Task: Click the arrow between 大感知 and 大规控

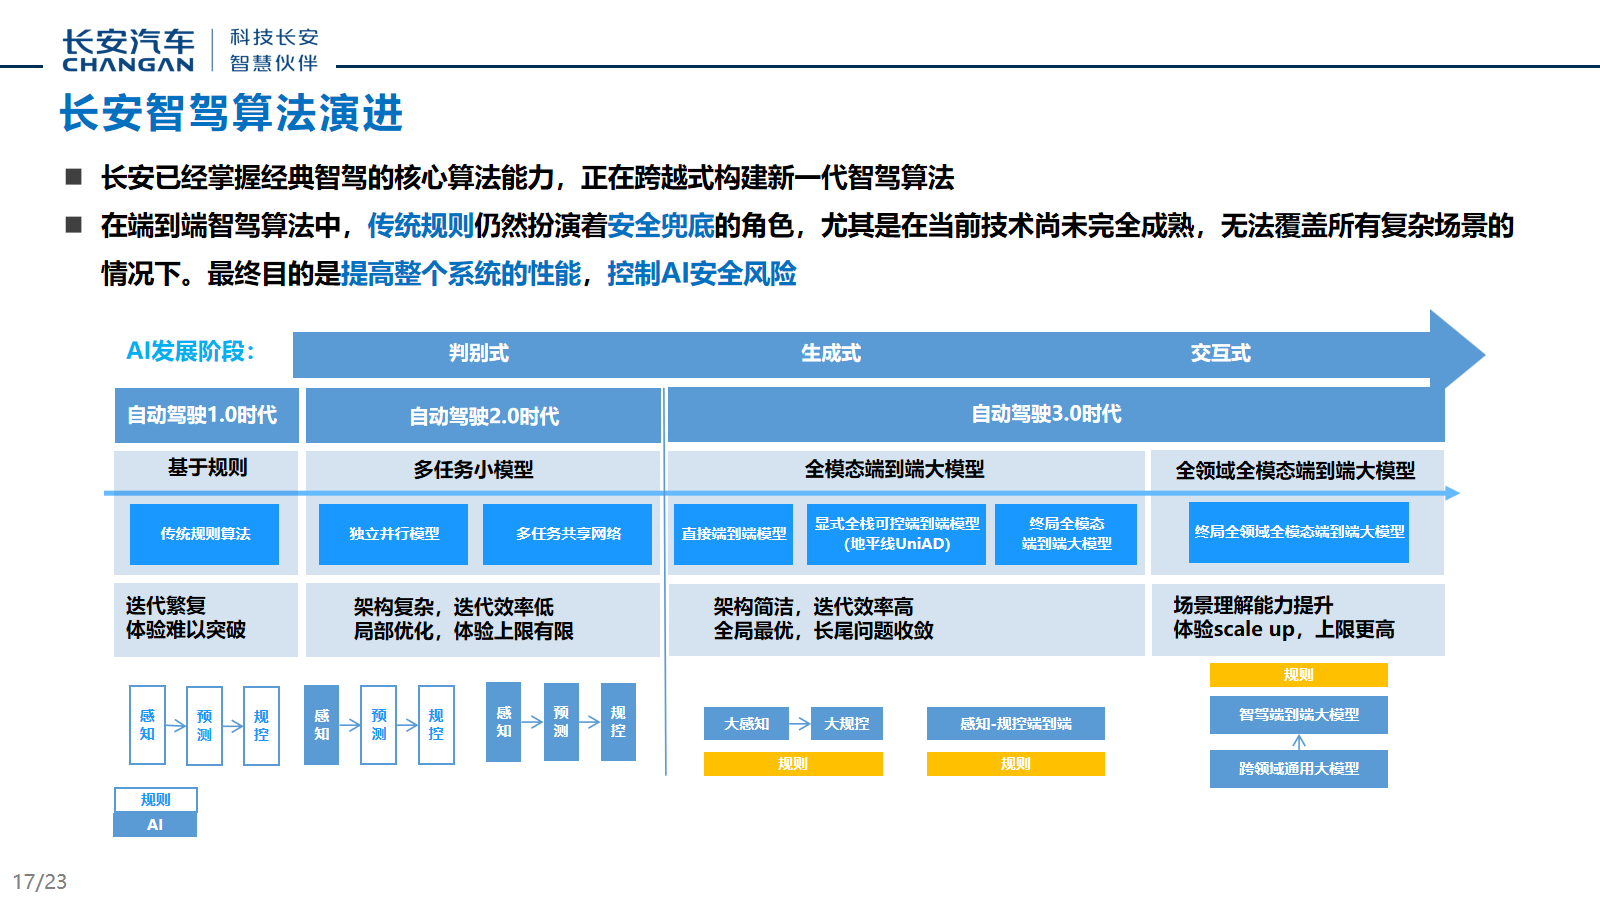Action: (x=799, y=723)
